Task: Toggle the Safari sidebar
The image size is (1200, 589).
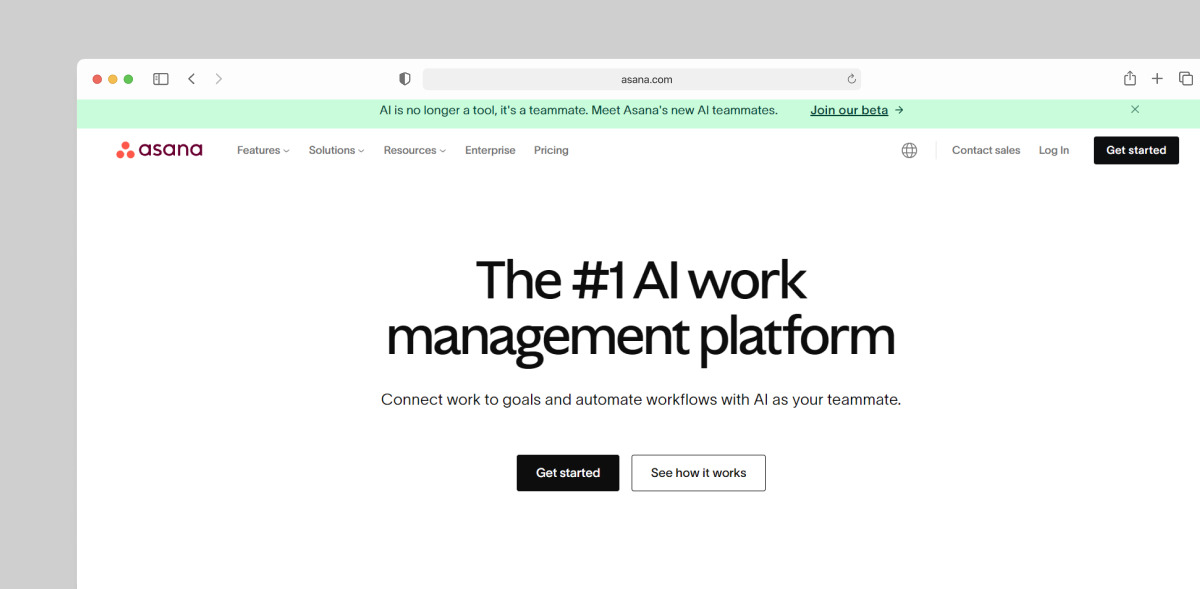Action: coord(161,79)
